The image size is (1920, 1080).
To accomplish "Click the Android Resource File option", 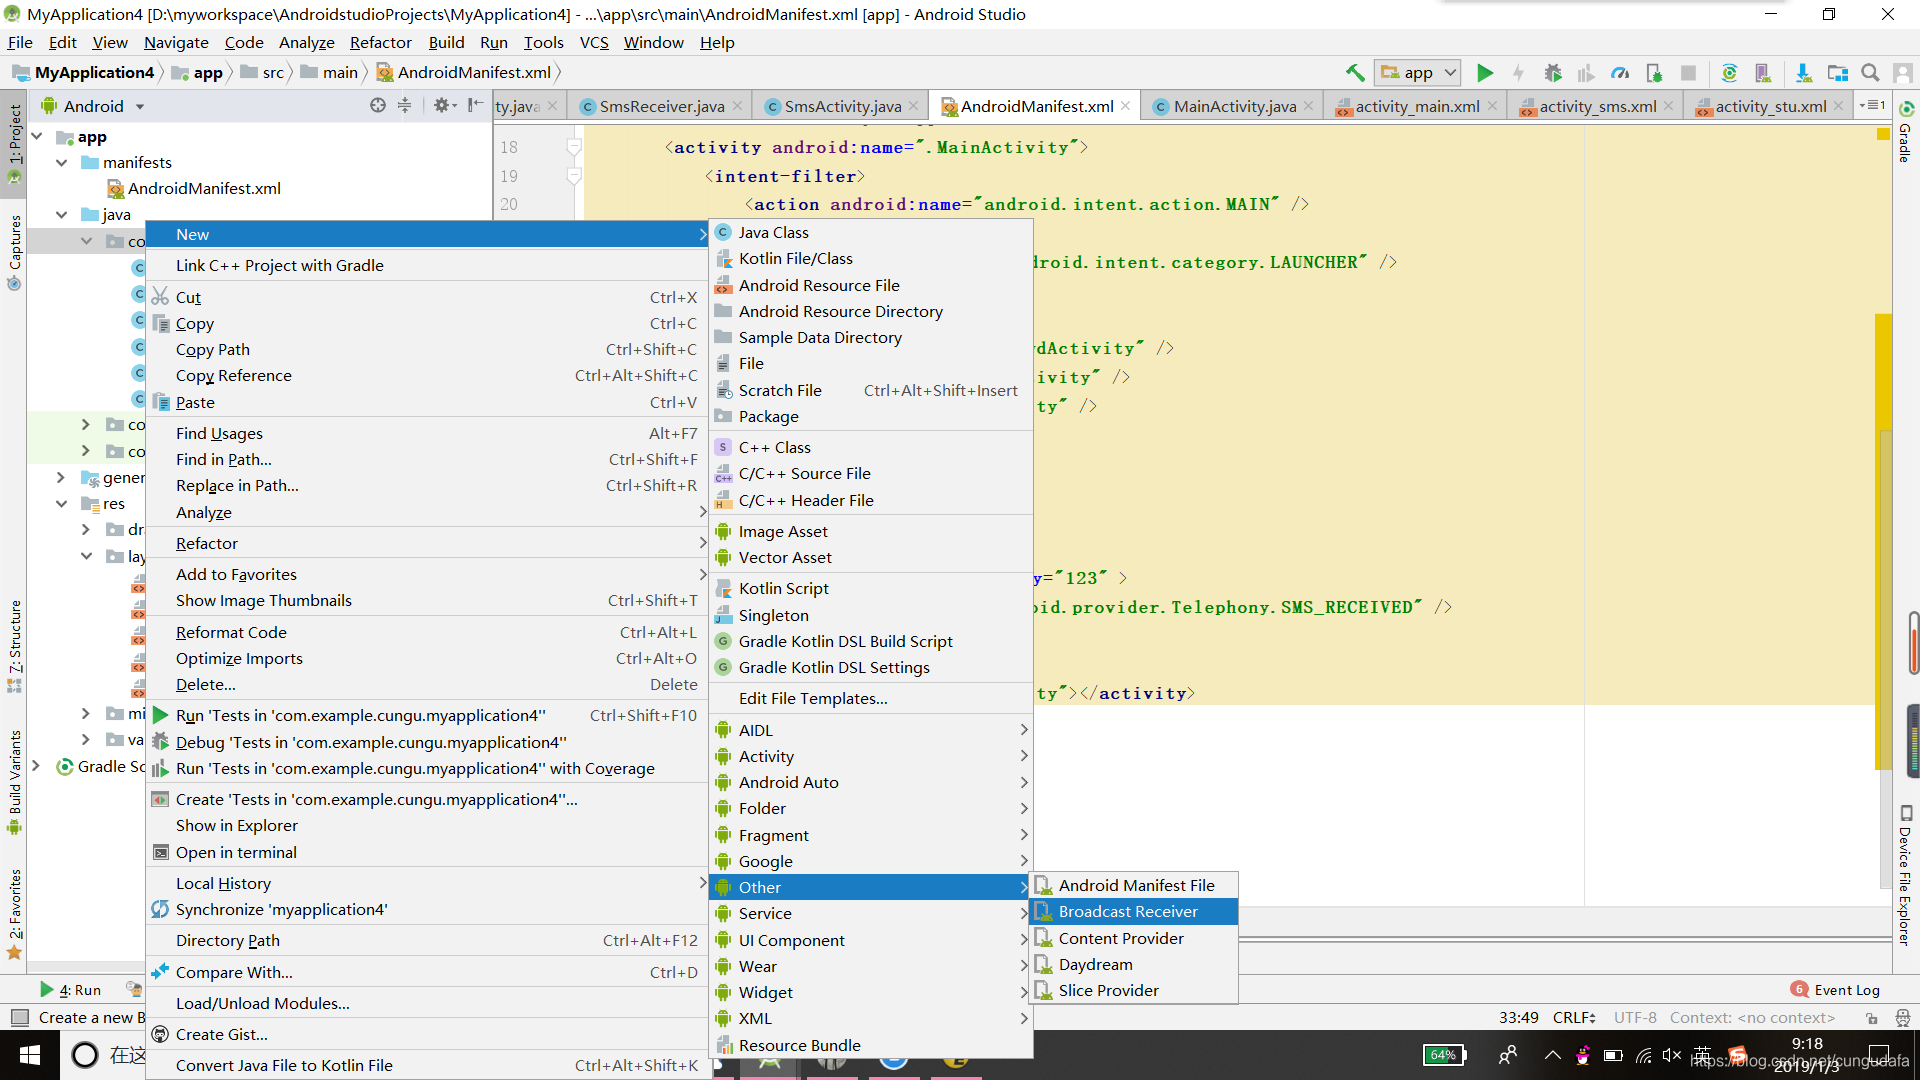I will (819, 284).
